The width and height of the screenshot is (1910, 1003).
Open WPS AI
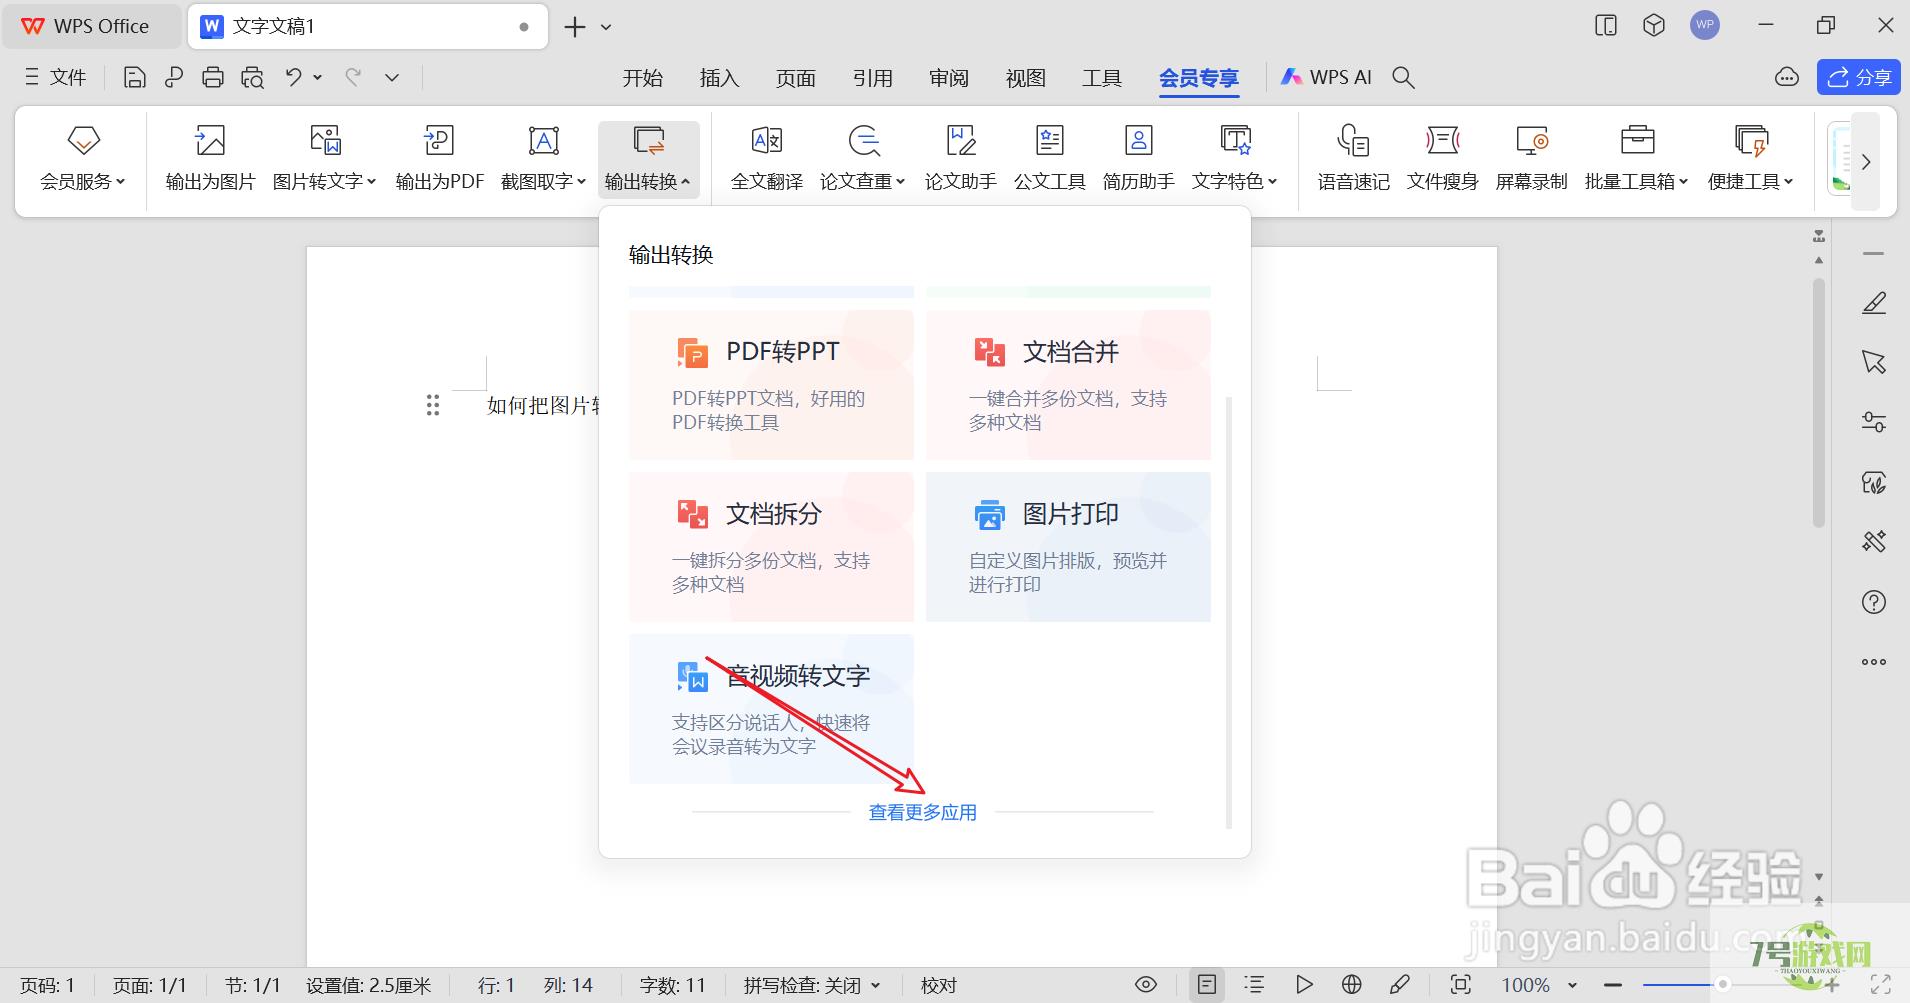1326,77
